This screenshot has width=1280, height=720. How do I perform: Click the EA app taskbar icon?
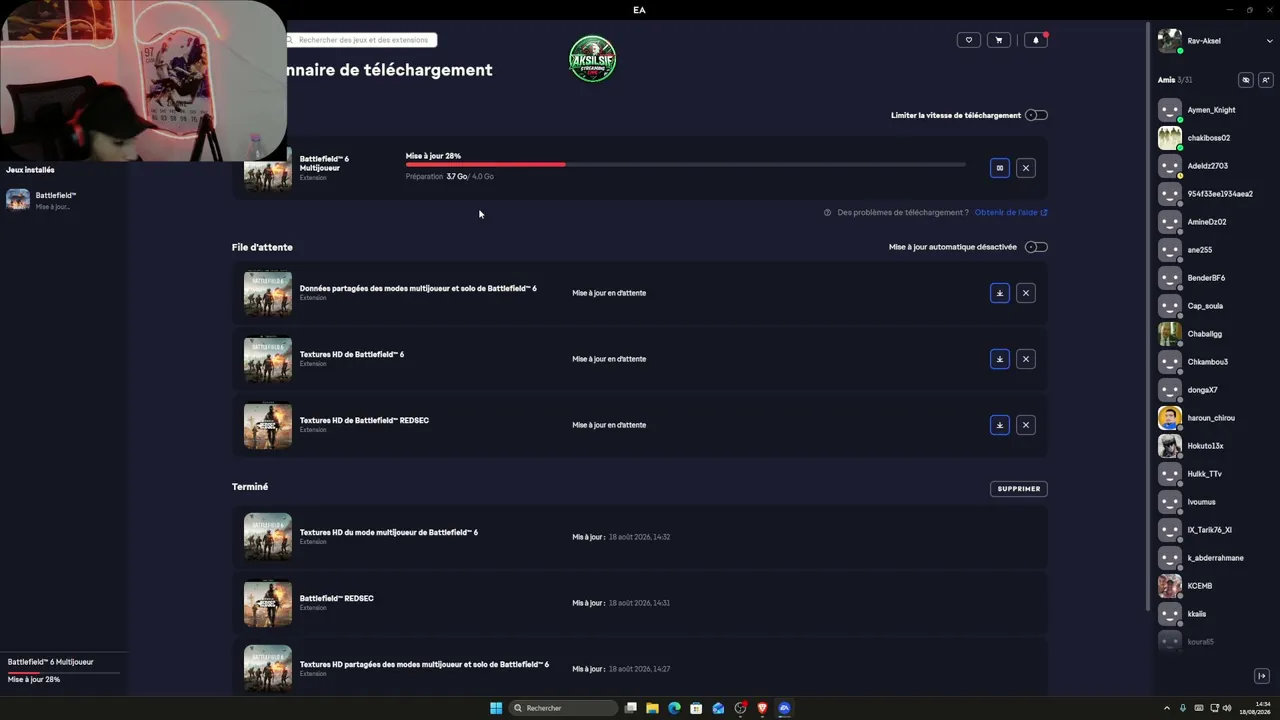coord(784,708)
